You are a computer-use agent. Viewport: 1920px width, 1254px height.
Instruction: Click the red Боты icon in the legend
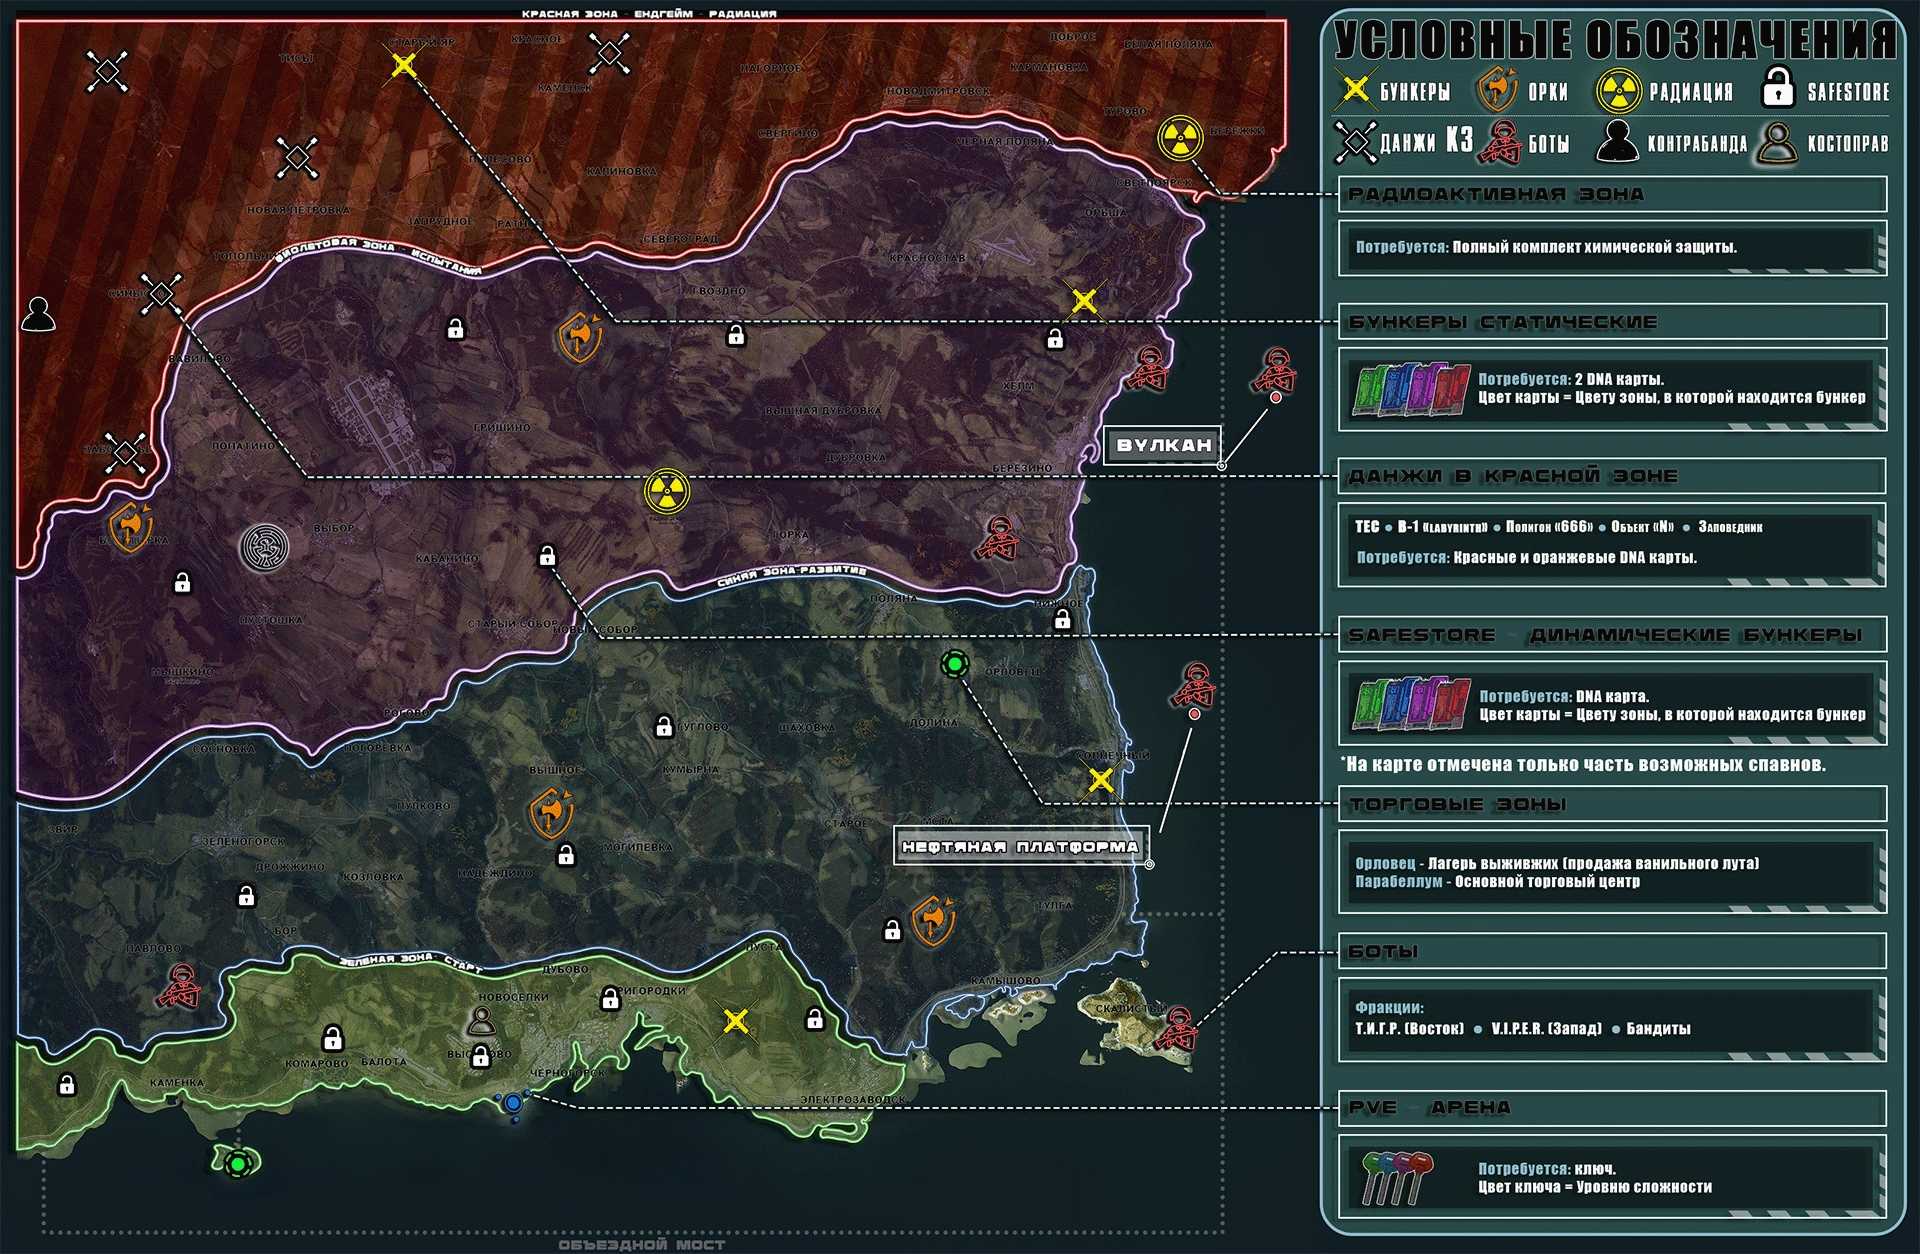click(x=1500, y=143)
